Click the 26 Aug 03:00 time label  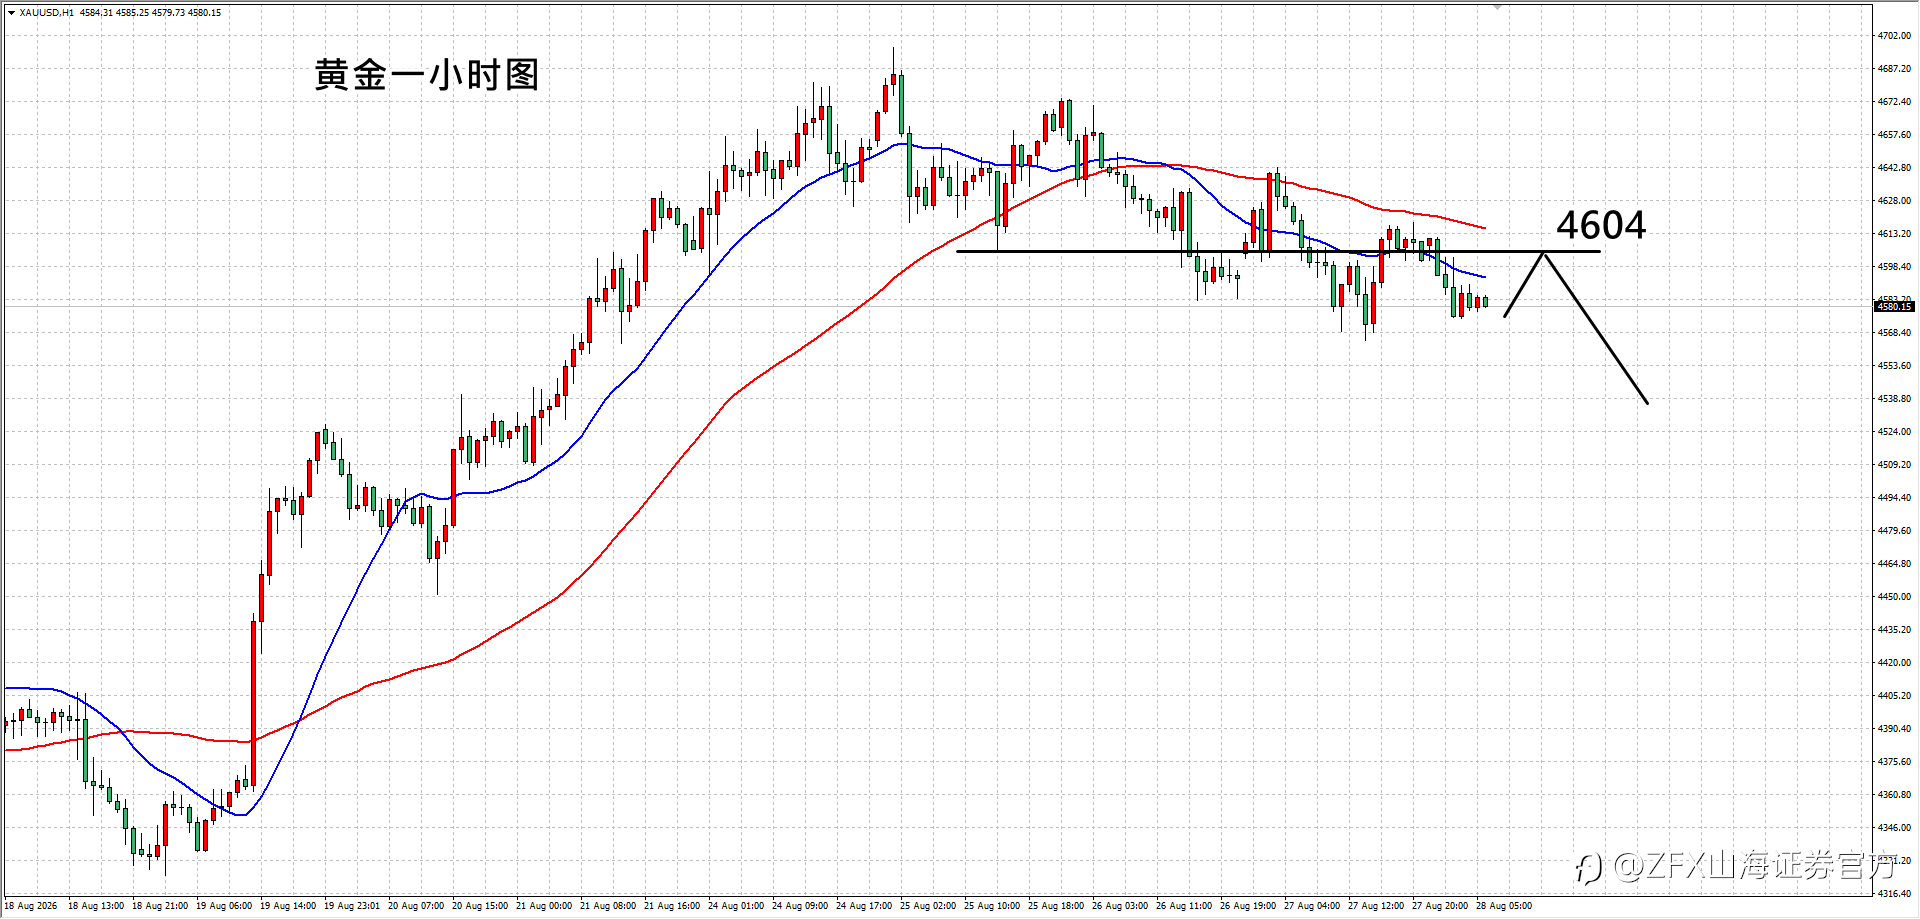click(1120, 906)
